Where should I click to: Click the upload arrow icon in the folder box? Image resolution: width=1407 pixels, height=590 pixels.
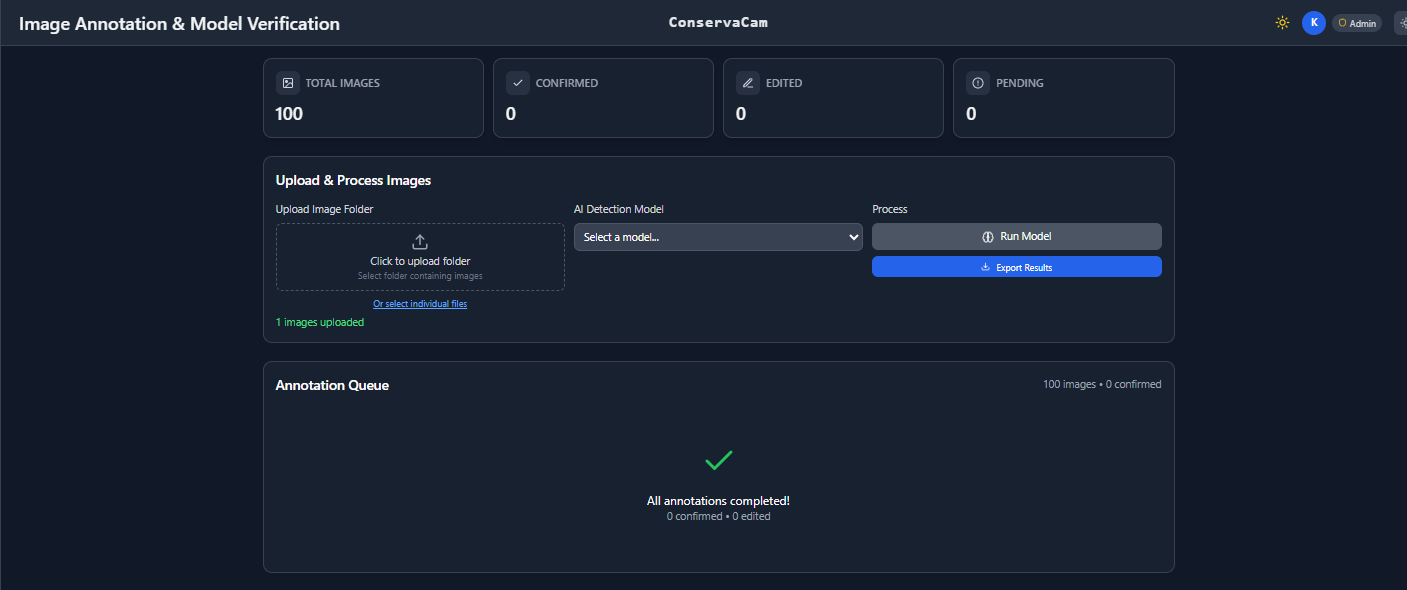(x=419, y=241)
